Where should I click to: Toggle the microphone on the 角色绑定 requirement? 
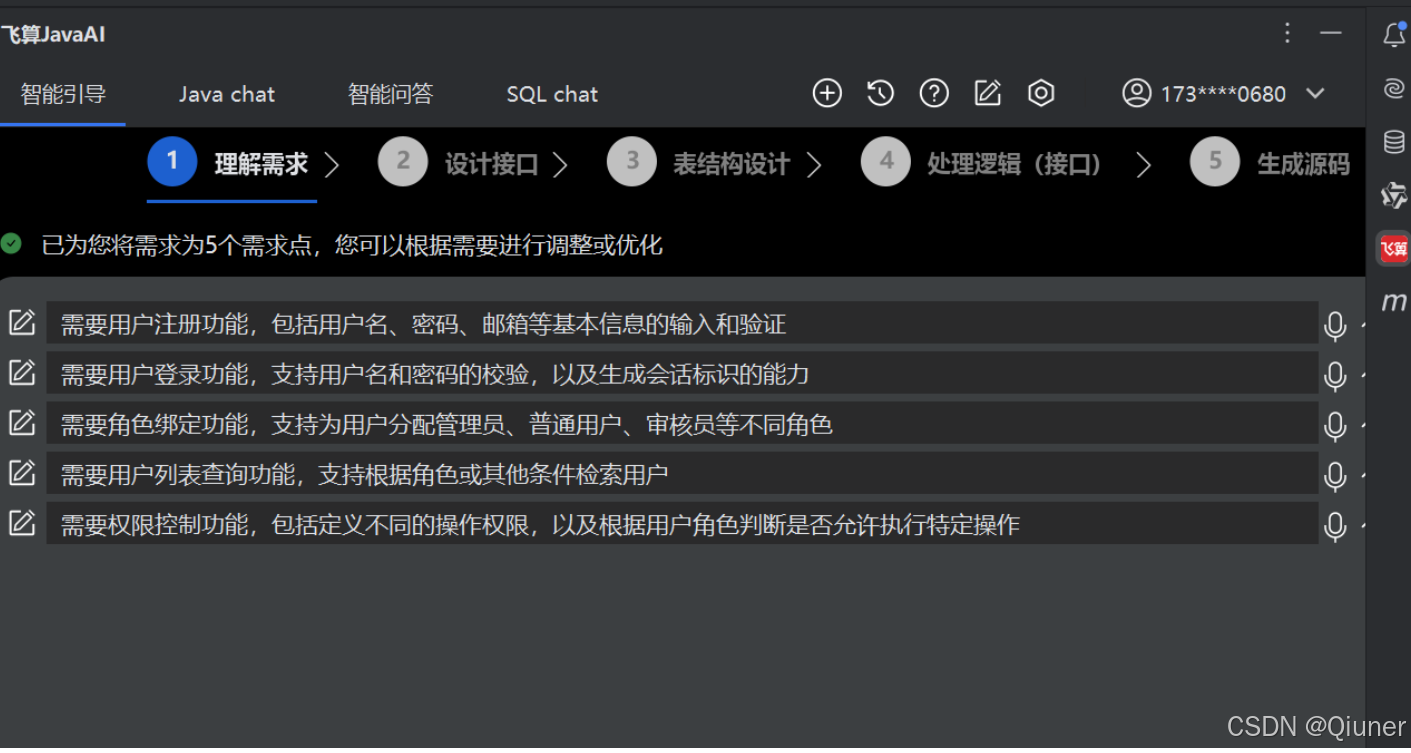coord(1335,425)
